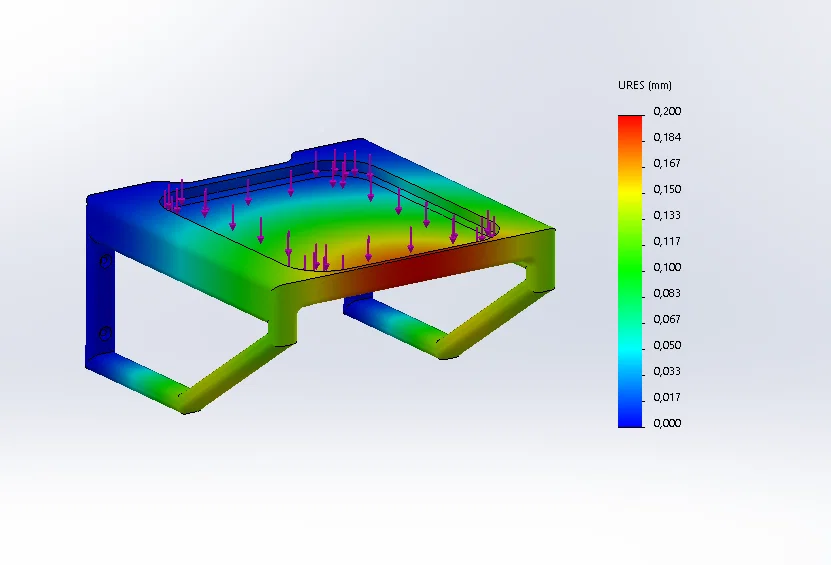
Task: Select the 0,000 minimum legend value
Action: [x=667, y=423]
